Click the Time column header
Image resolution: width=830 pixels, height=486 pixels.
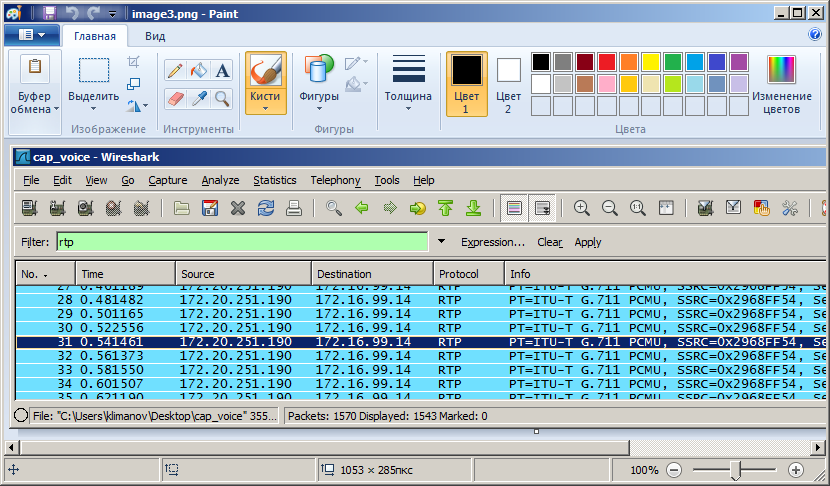pos(125,274)
